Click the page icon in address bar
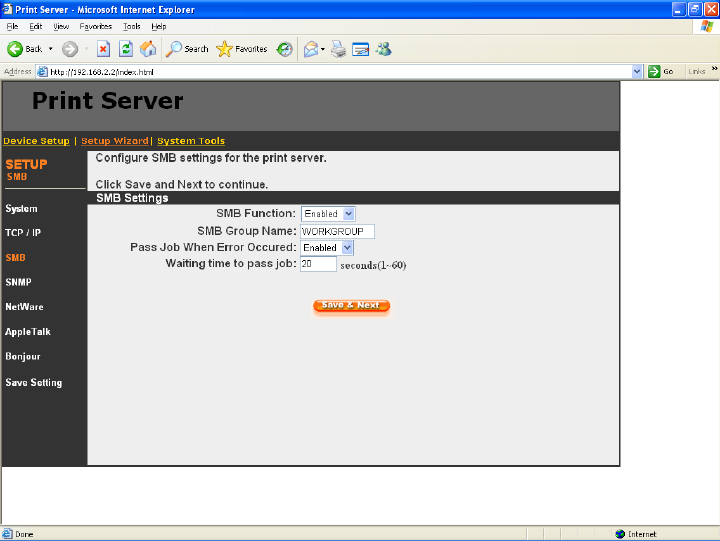Screen dimensions: 720x541 pos(42,72)
